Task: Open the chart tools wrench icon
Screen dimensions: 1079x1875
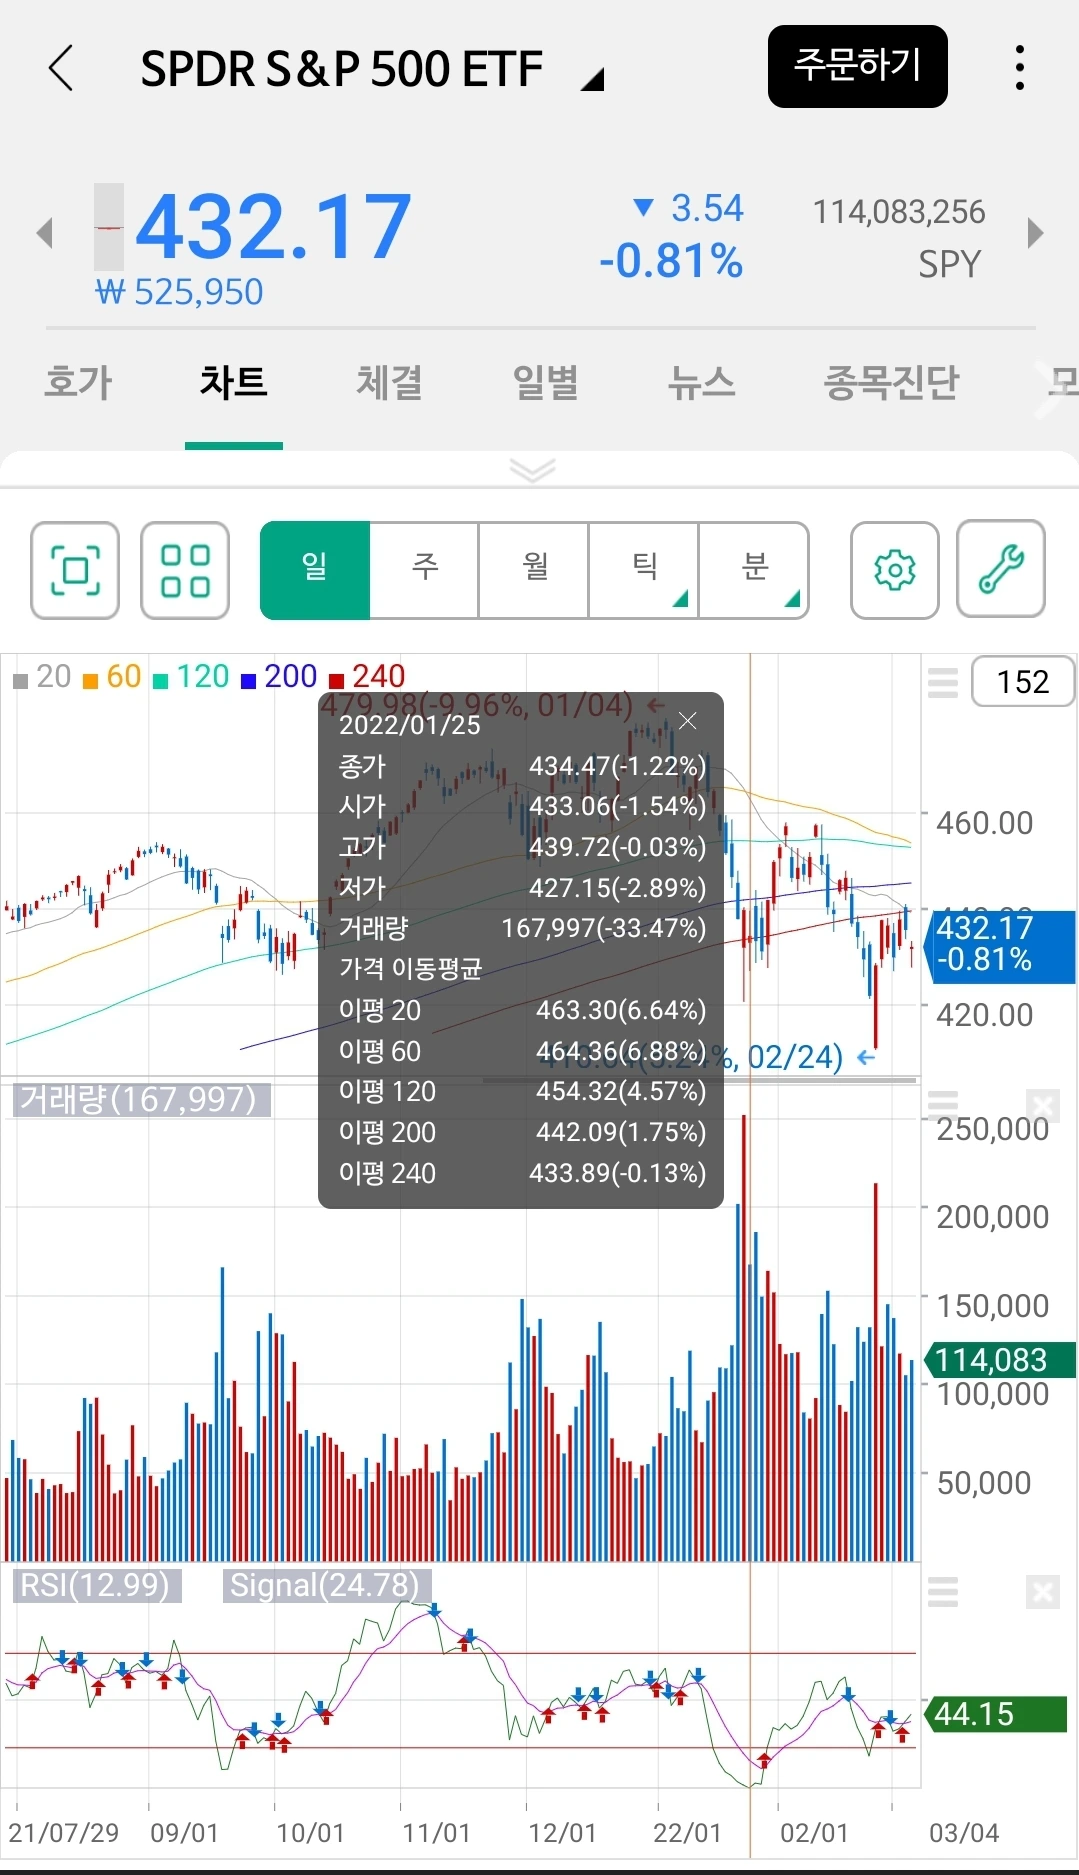Action: tap(1001, 569)
